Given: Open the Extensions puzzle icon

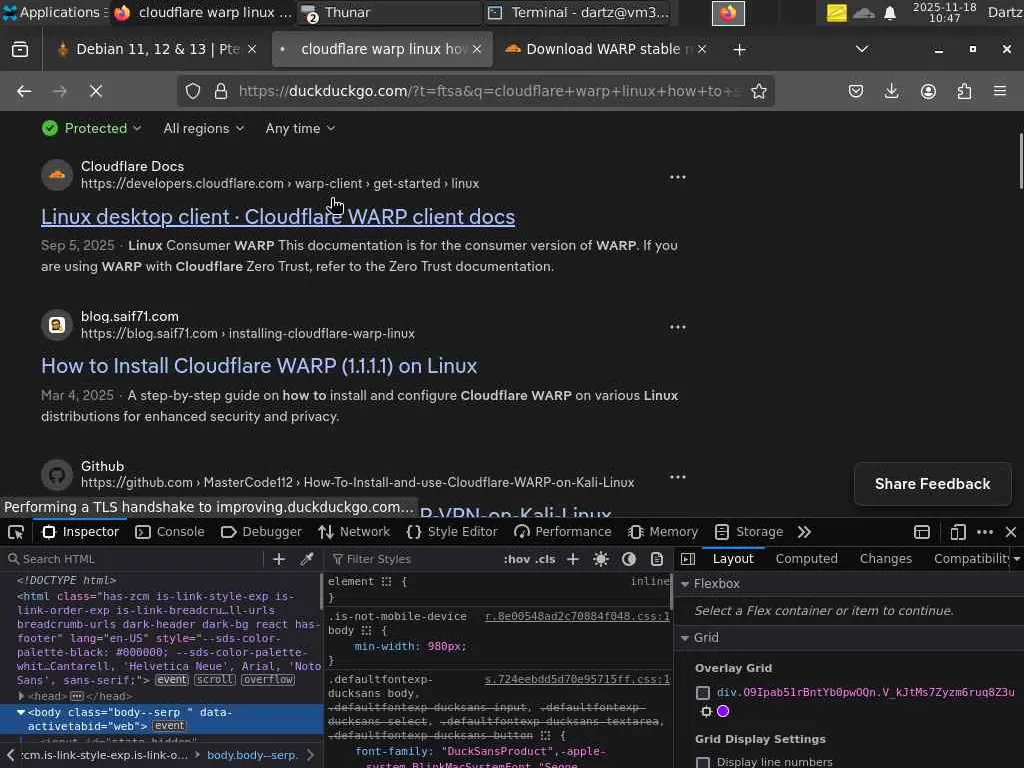Looking at the screenshot, I should coord(964,91).
